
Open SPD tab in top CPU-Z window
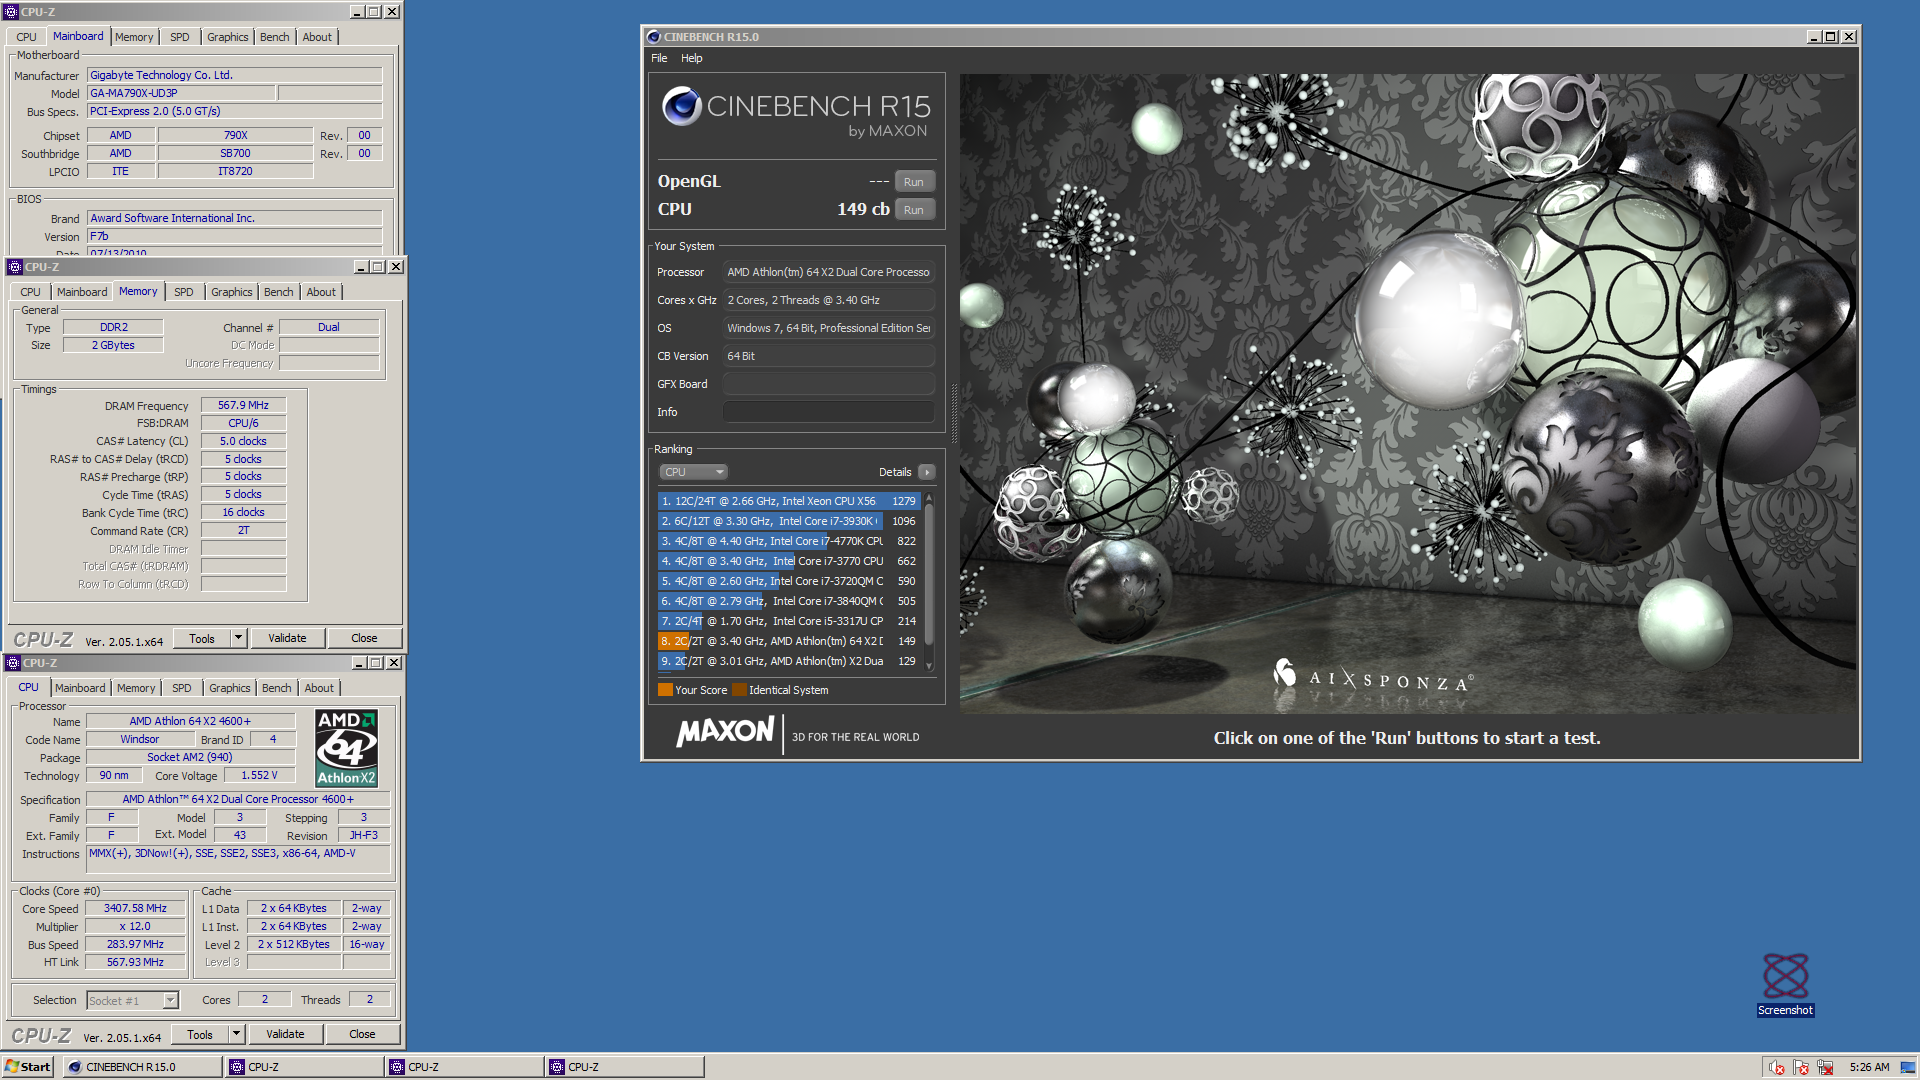(180, 37)
